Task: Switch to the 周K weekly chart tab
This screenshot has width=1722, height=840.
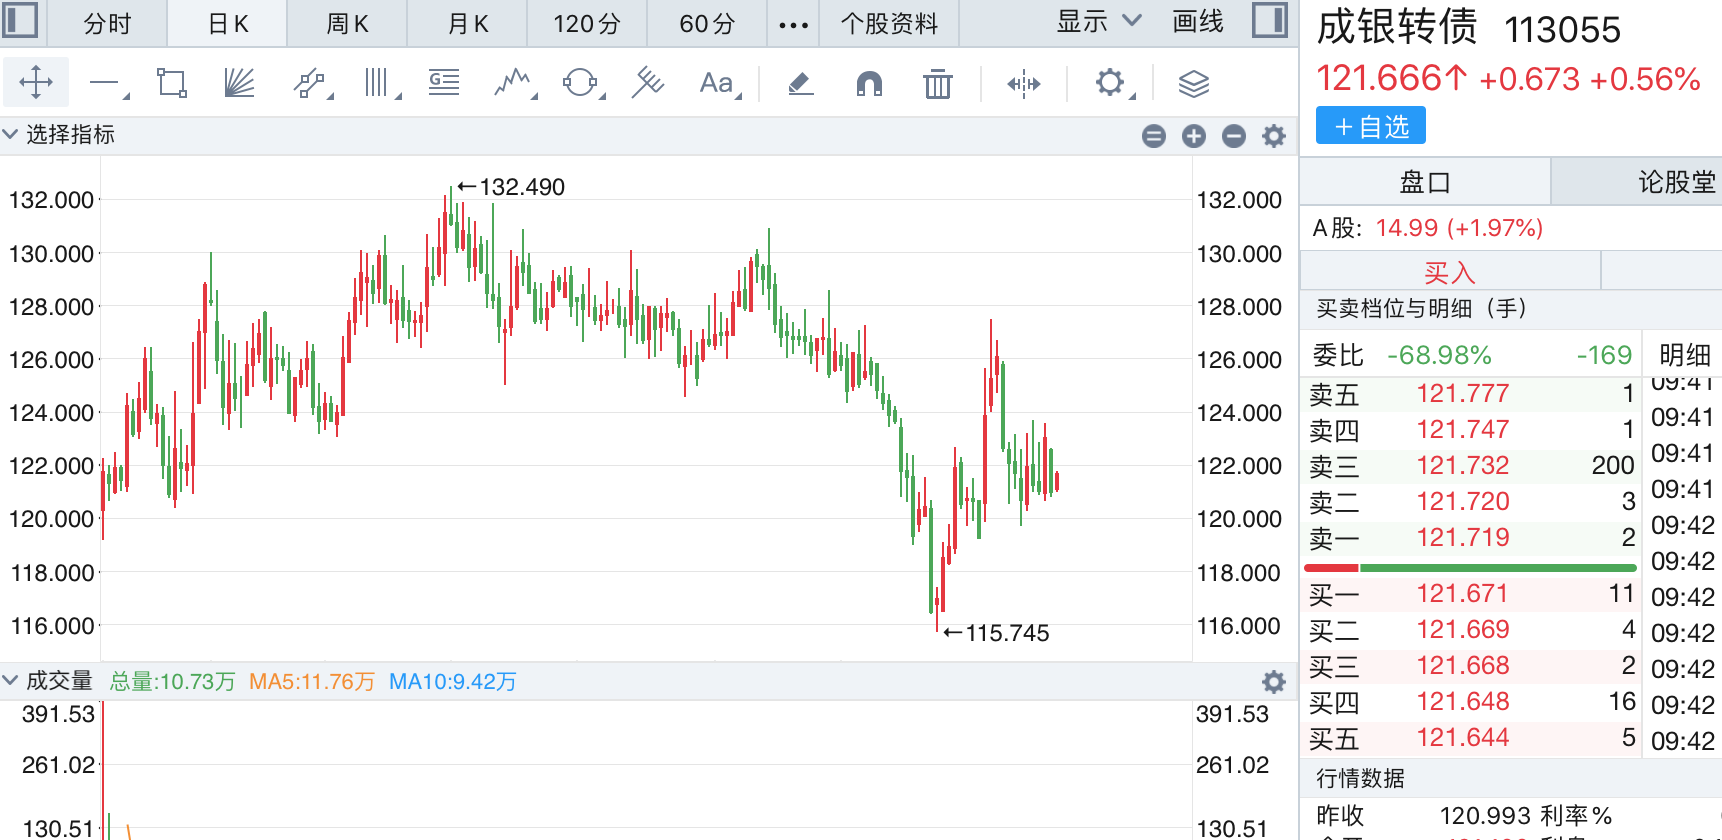Action: [x=347, y=23]
